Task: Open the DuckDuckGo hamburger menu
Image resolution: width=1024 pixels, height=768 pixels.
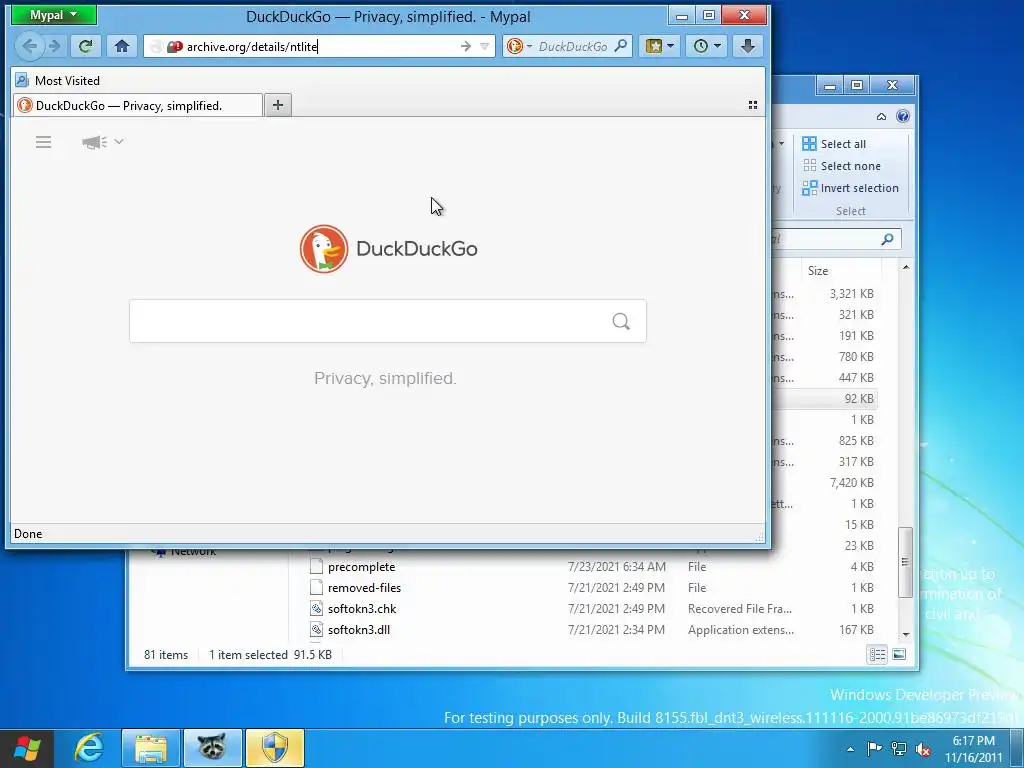Action: [x=43, y=142]
